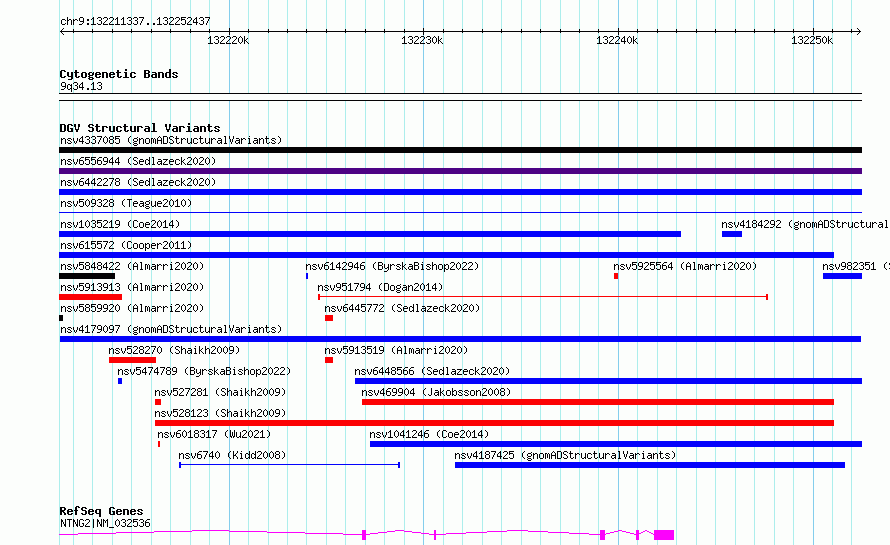Select the thin red nsv951794 span line

pyautogui.click(x=543, y=297)
